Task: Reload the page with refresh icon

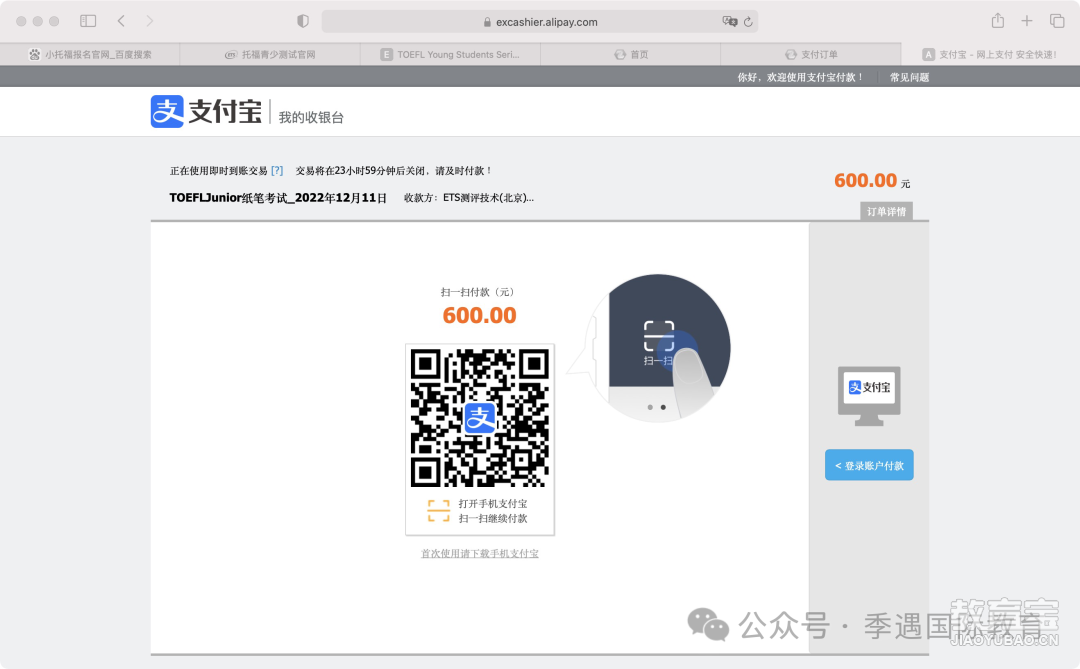Action: coord(748,22)
